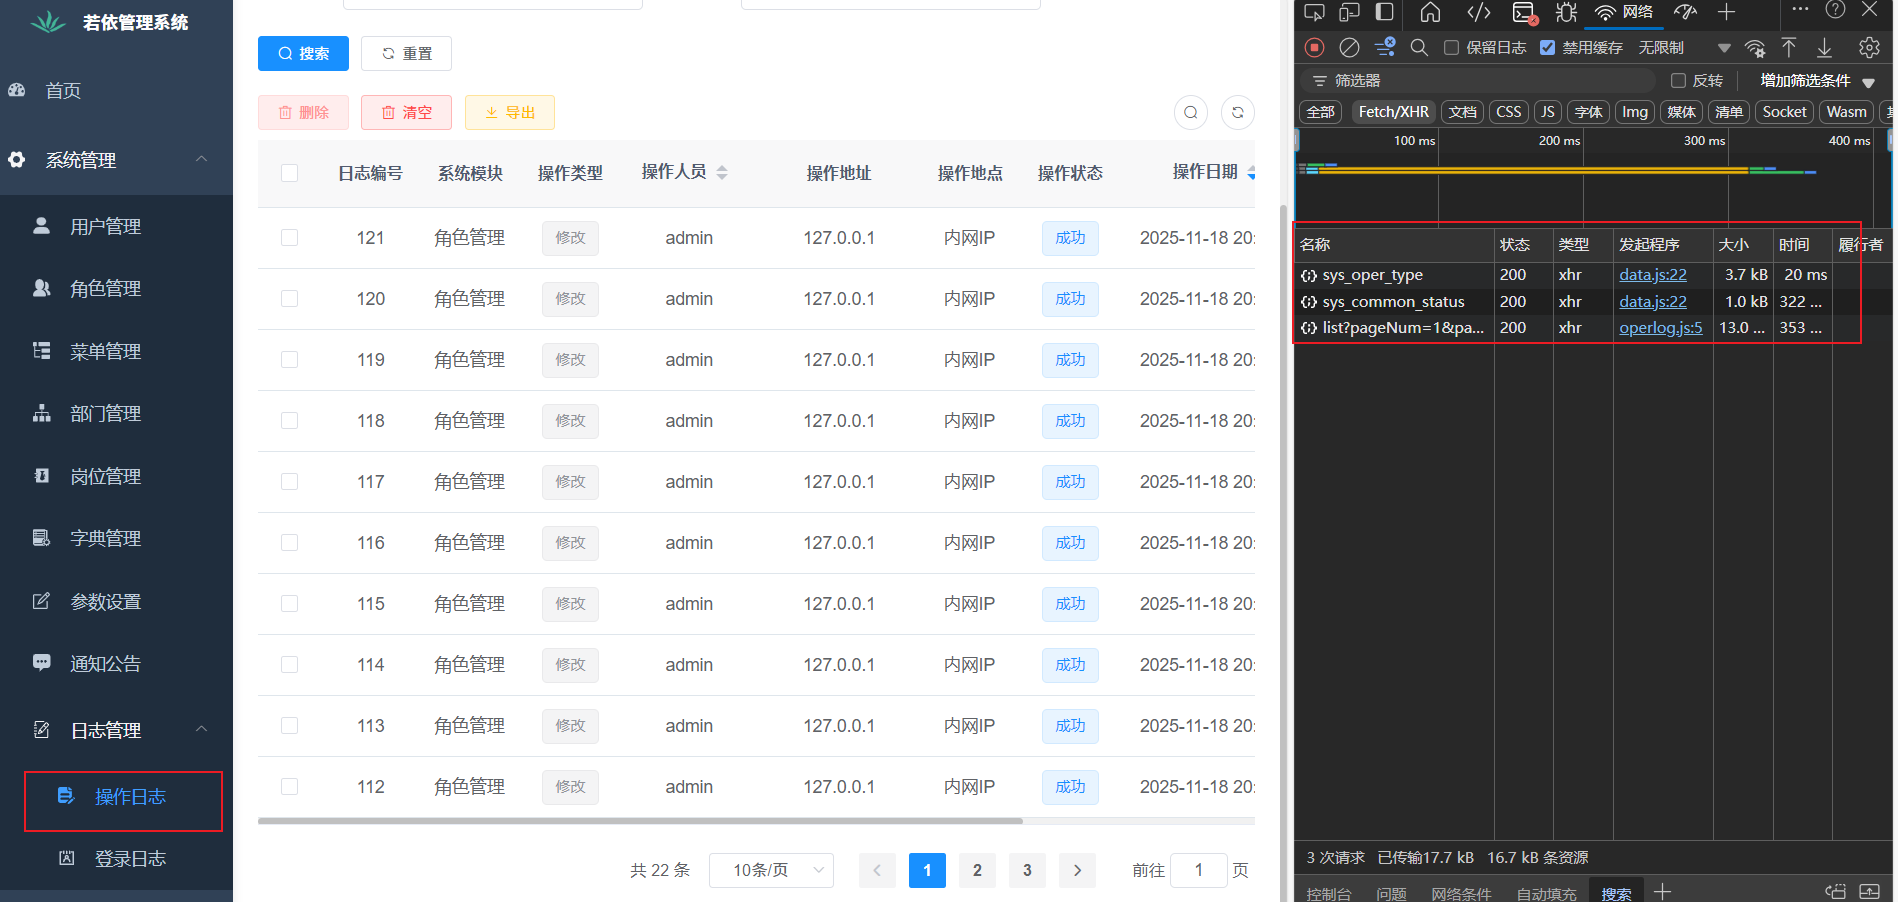
Task: Click the rightmost icon in the drawer tab bar
Action: (x=1869, y=891)
